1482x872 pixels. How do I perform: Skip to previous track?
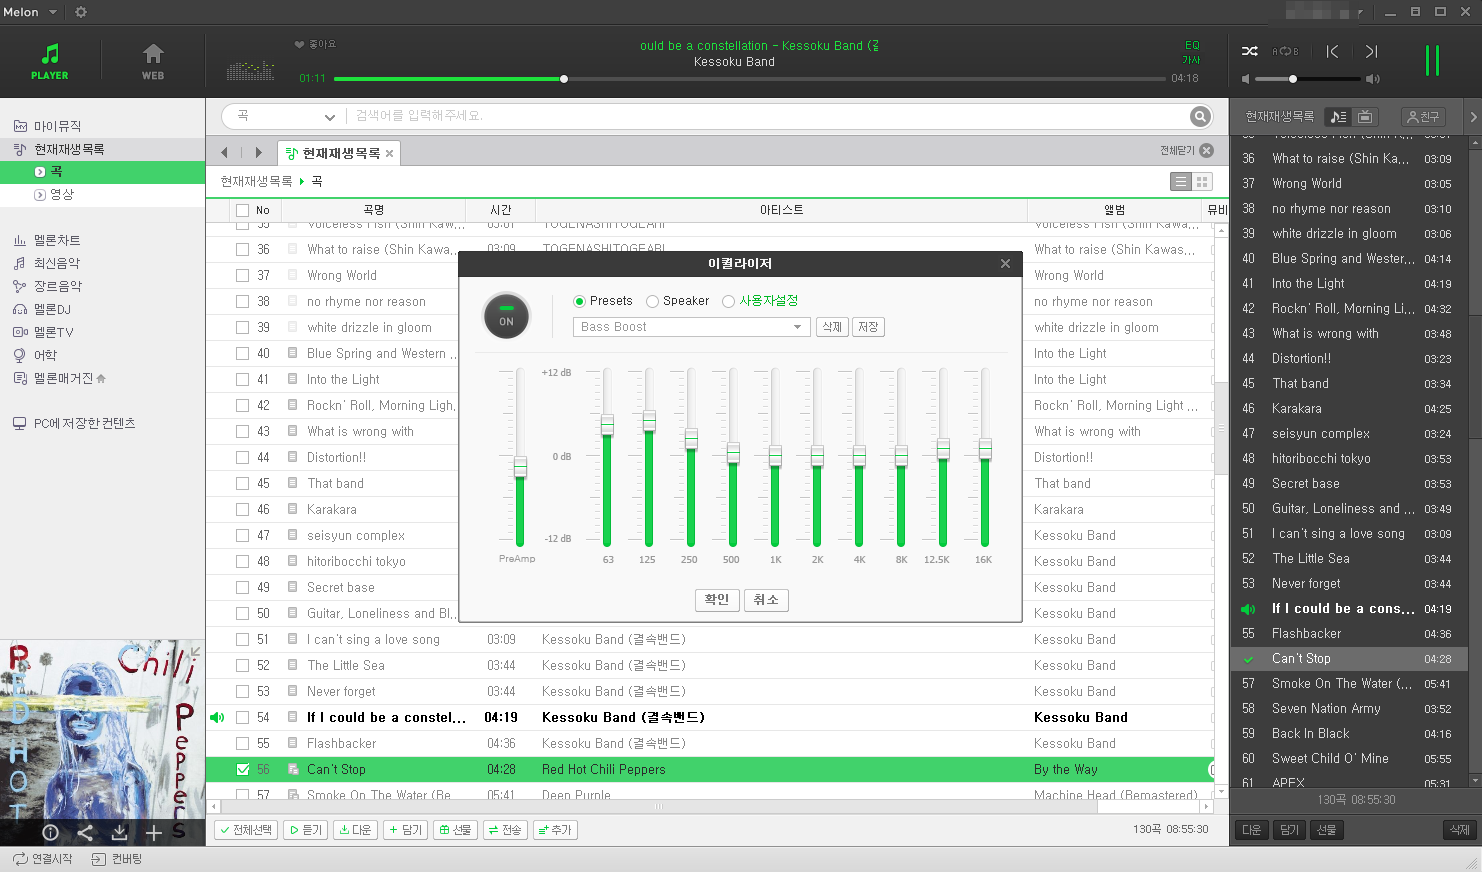[1332, 51]
